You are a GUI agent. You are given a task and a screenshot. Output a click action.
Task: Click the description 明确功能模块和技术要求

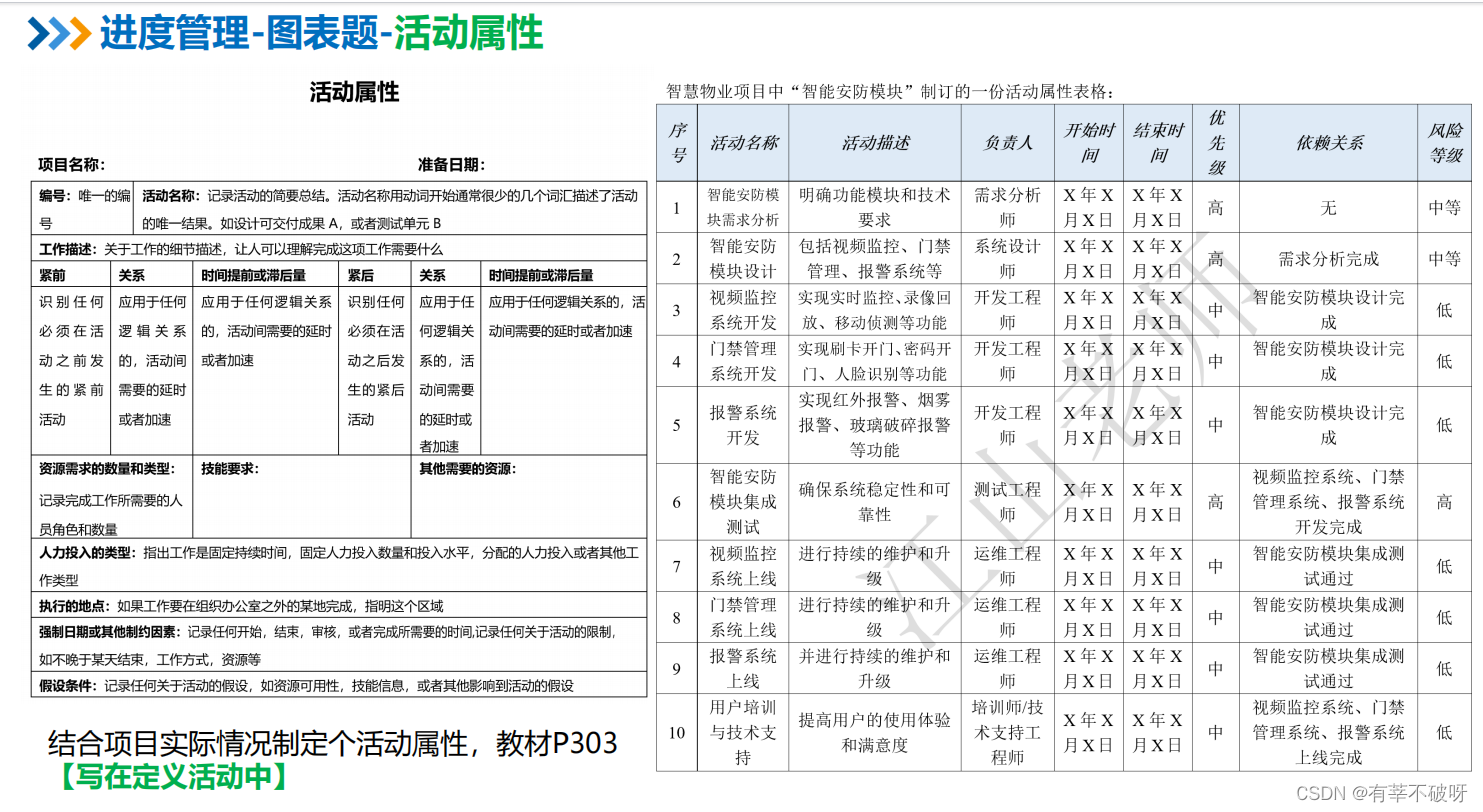click(875, 207)
